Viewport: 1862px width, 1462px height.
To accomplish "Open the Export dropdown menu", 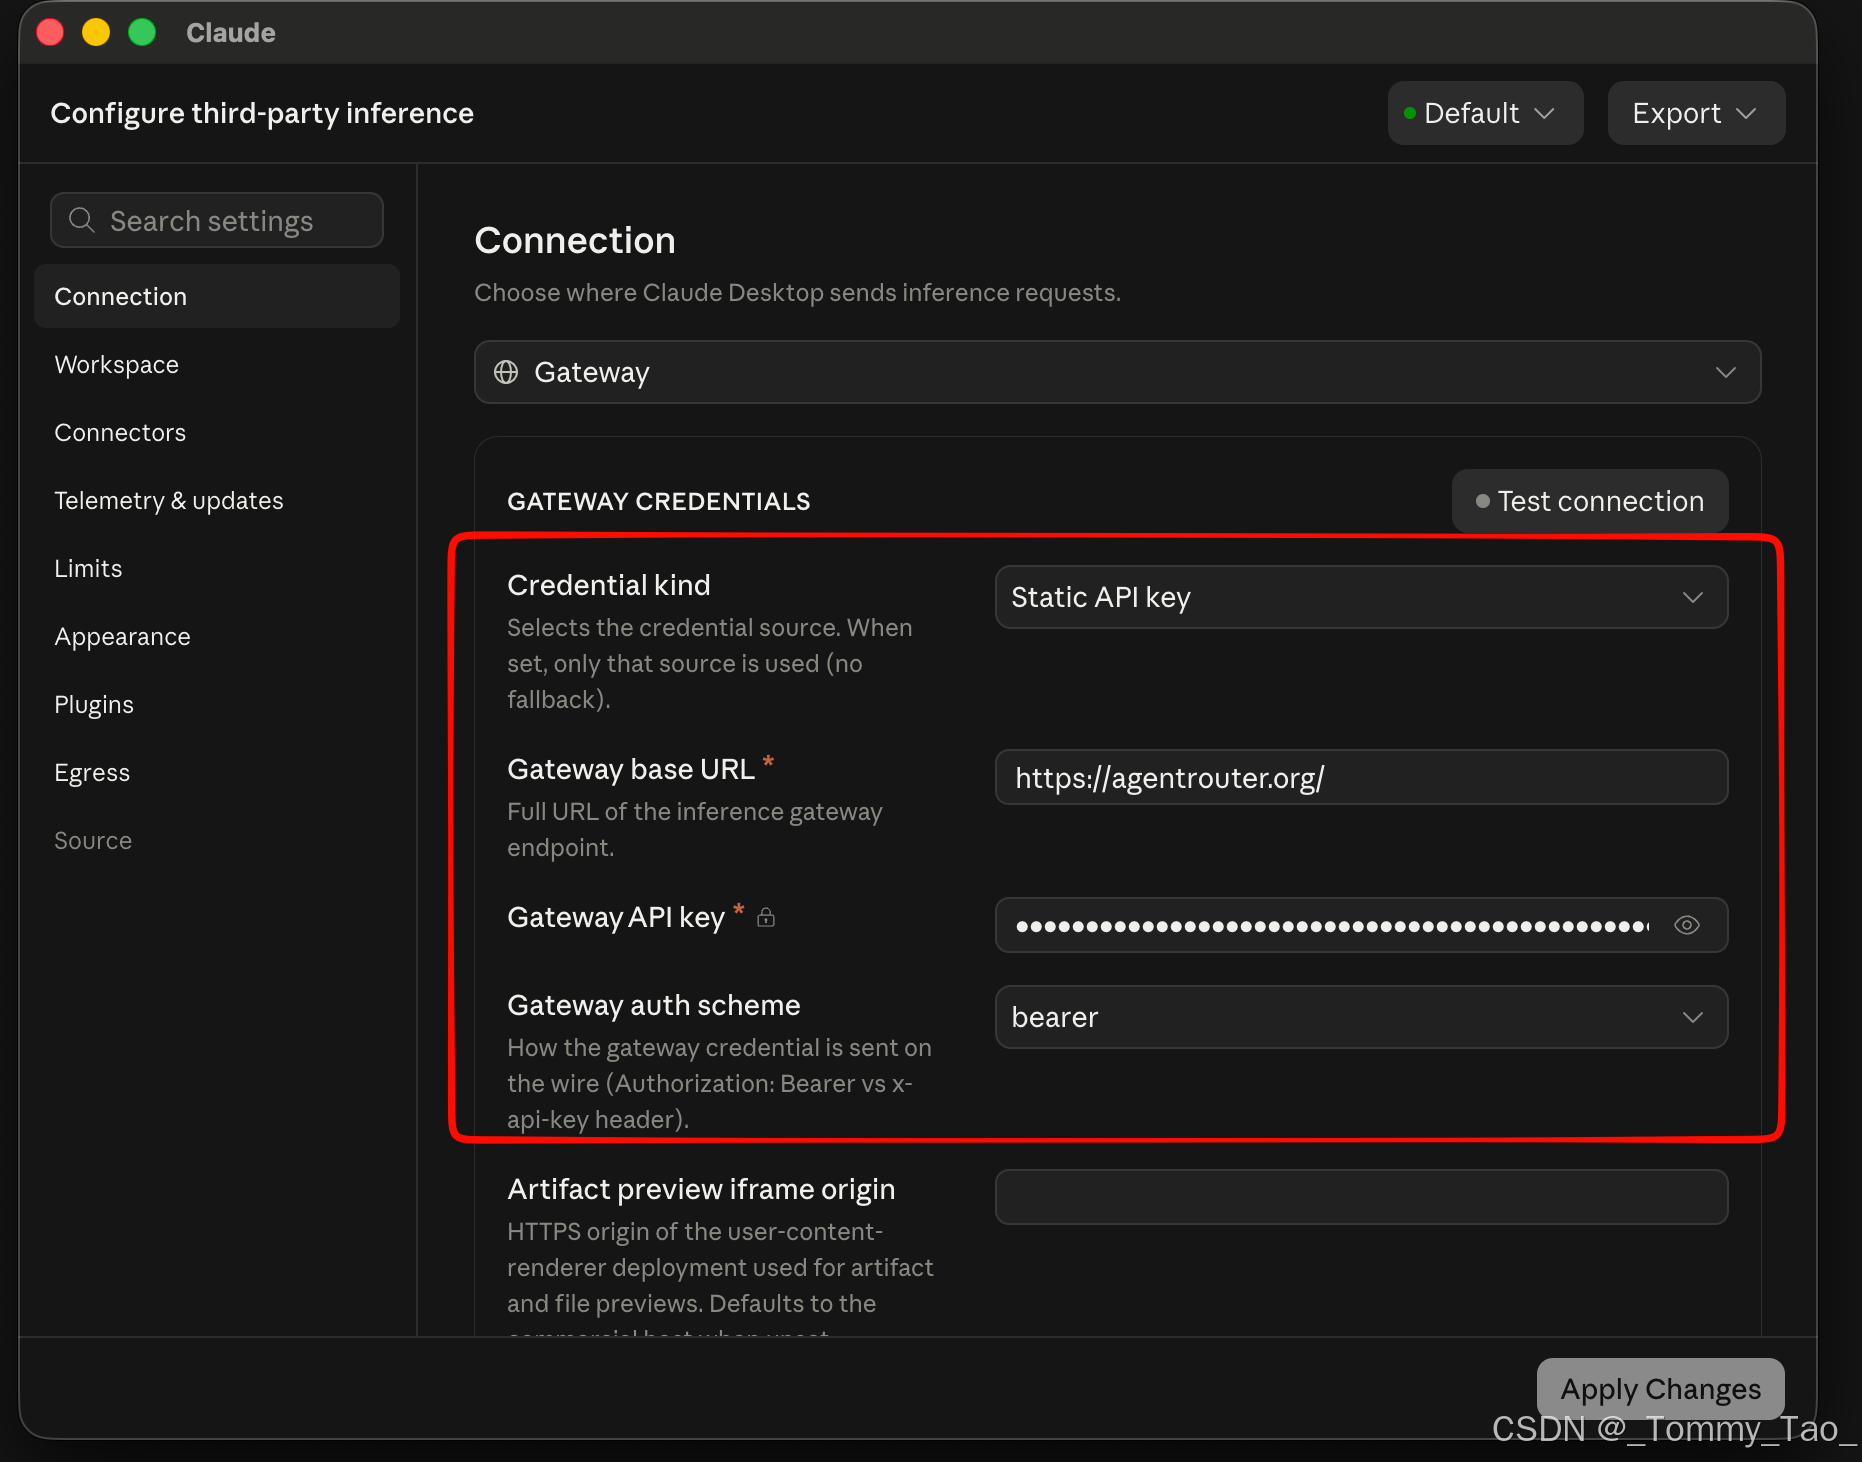I will [1696, 113].
